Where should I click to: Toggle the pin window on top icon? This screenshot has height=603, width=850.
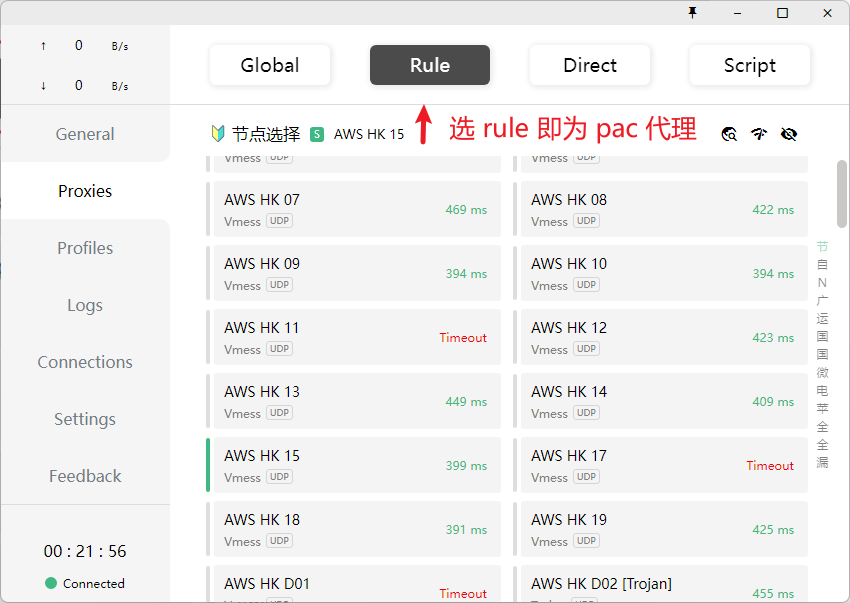[692, 12]
